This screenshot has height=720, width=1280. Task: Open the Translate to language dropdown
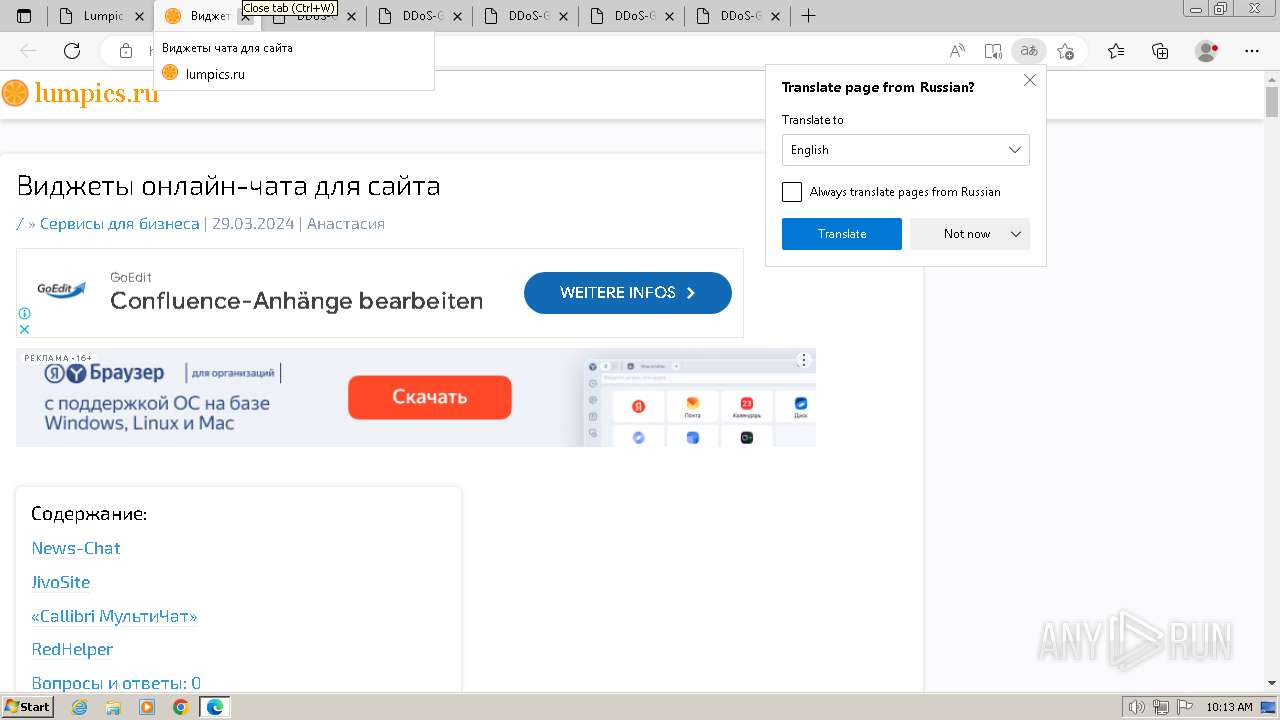click(906, 150)
